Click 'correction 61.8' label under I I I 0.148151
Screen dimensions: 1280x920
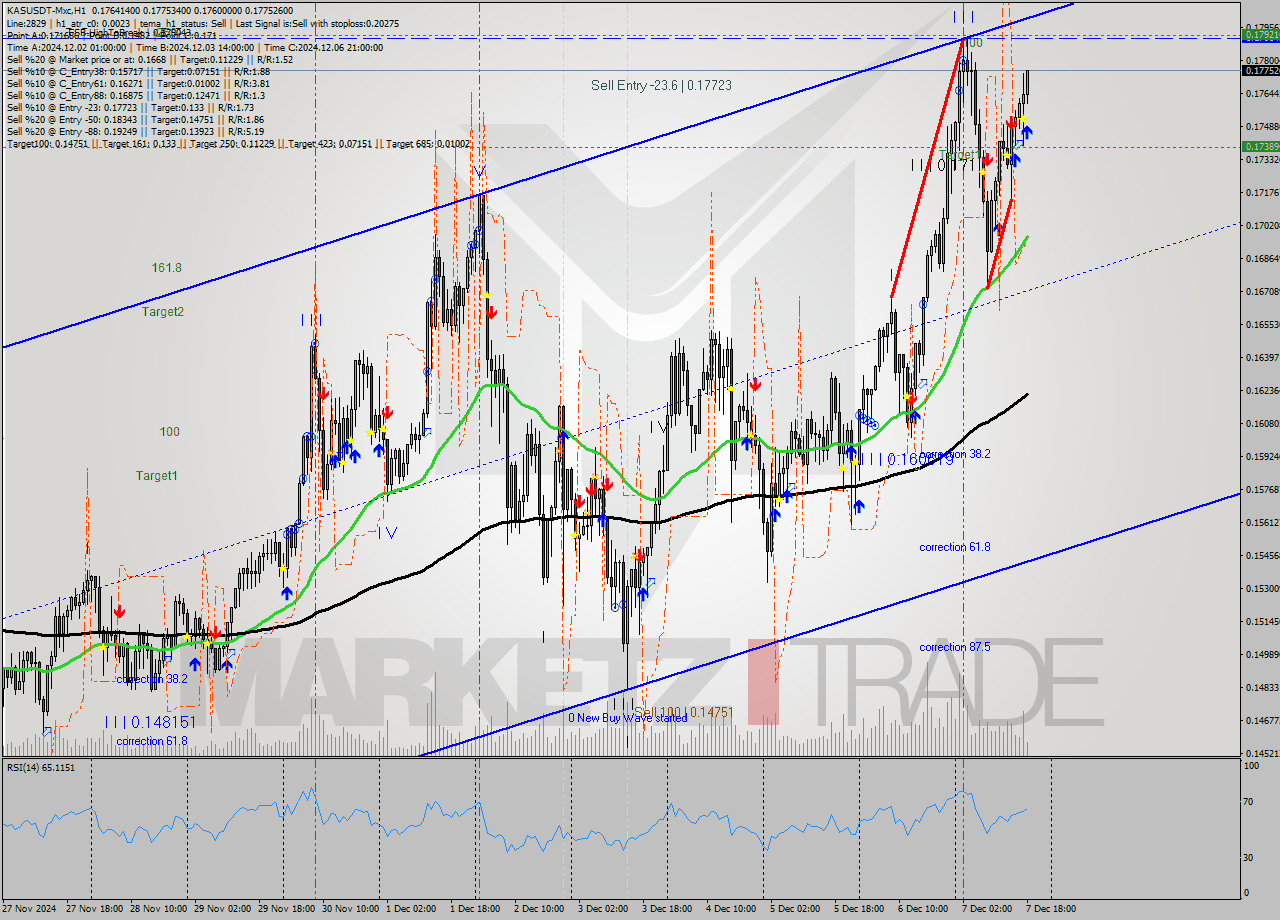pos(153,741)
